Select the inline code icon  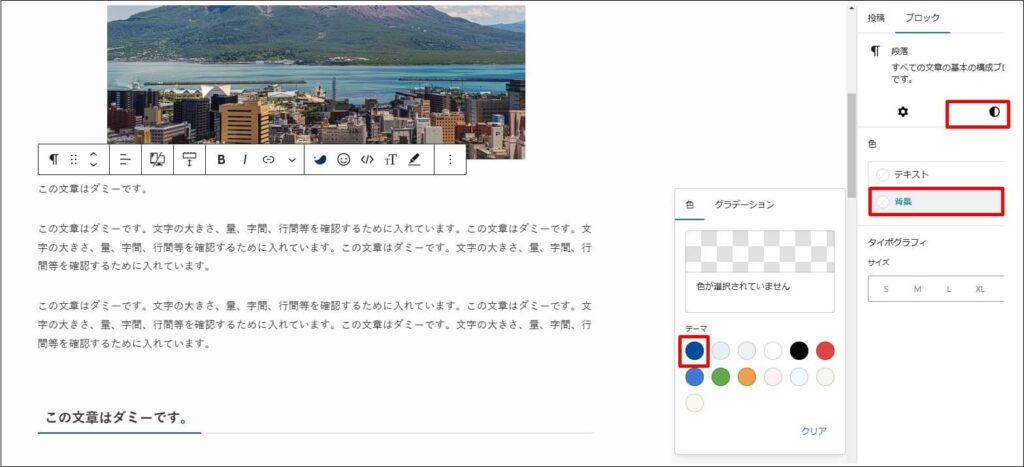click(x=367, y=159)
